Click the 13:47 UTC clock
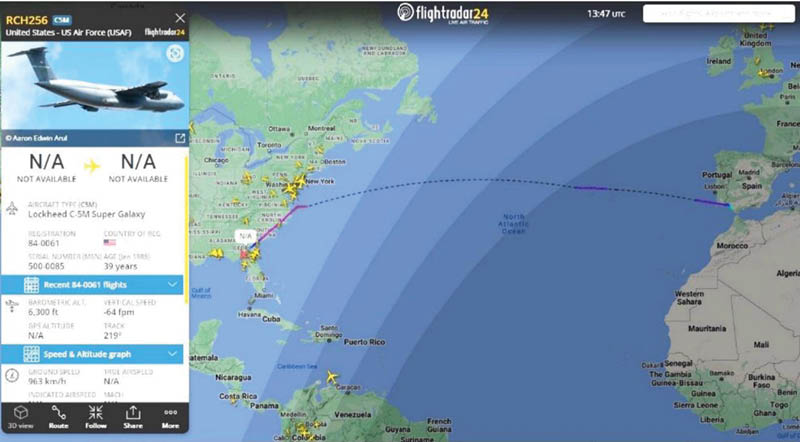The width and height of the screenshot is (800, 442). pyautogui.click(x=605, y=14)
